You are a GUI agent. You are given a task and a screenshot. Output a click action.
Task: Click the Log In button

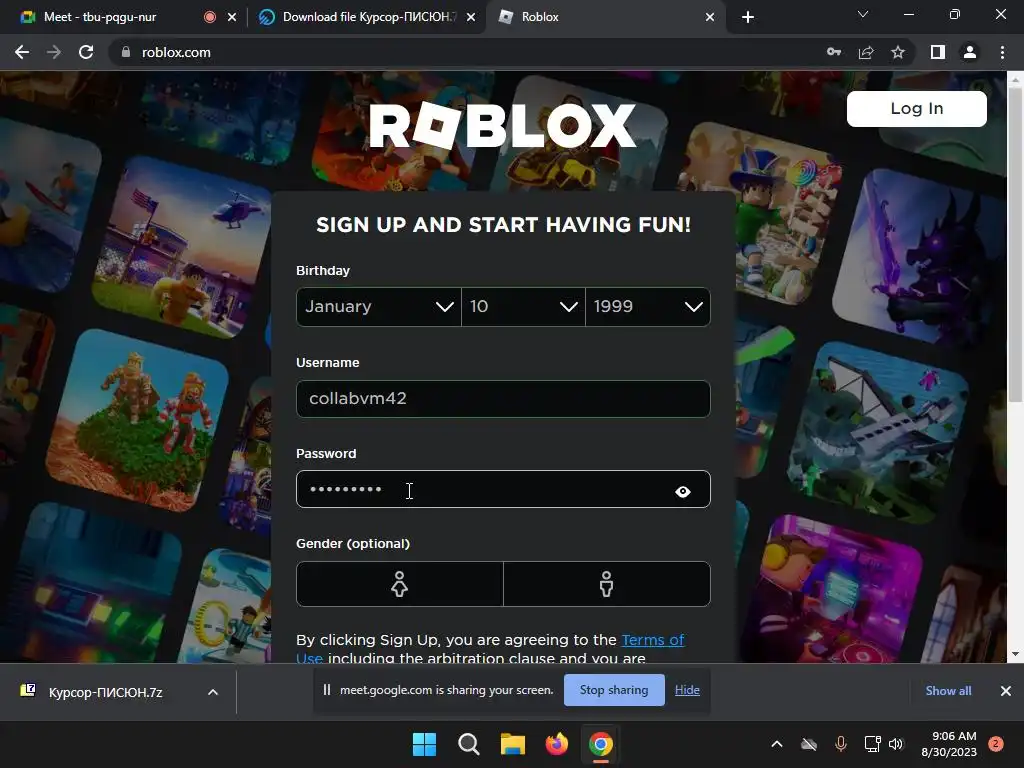tap(917, 108)
